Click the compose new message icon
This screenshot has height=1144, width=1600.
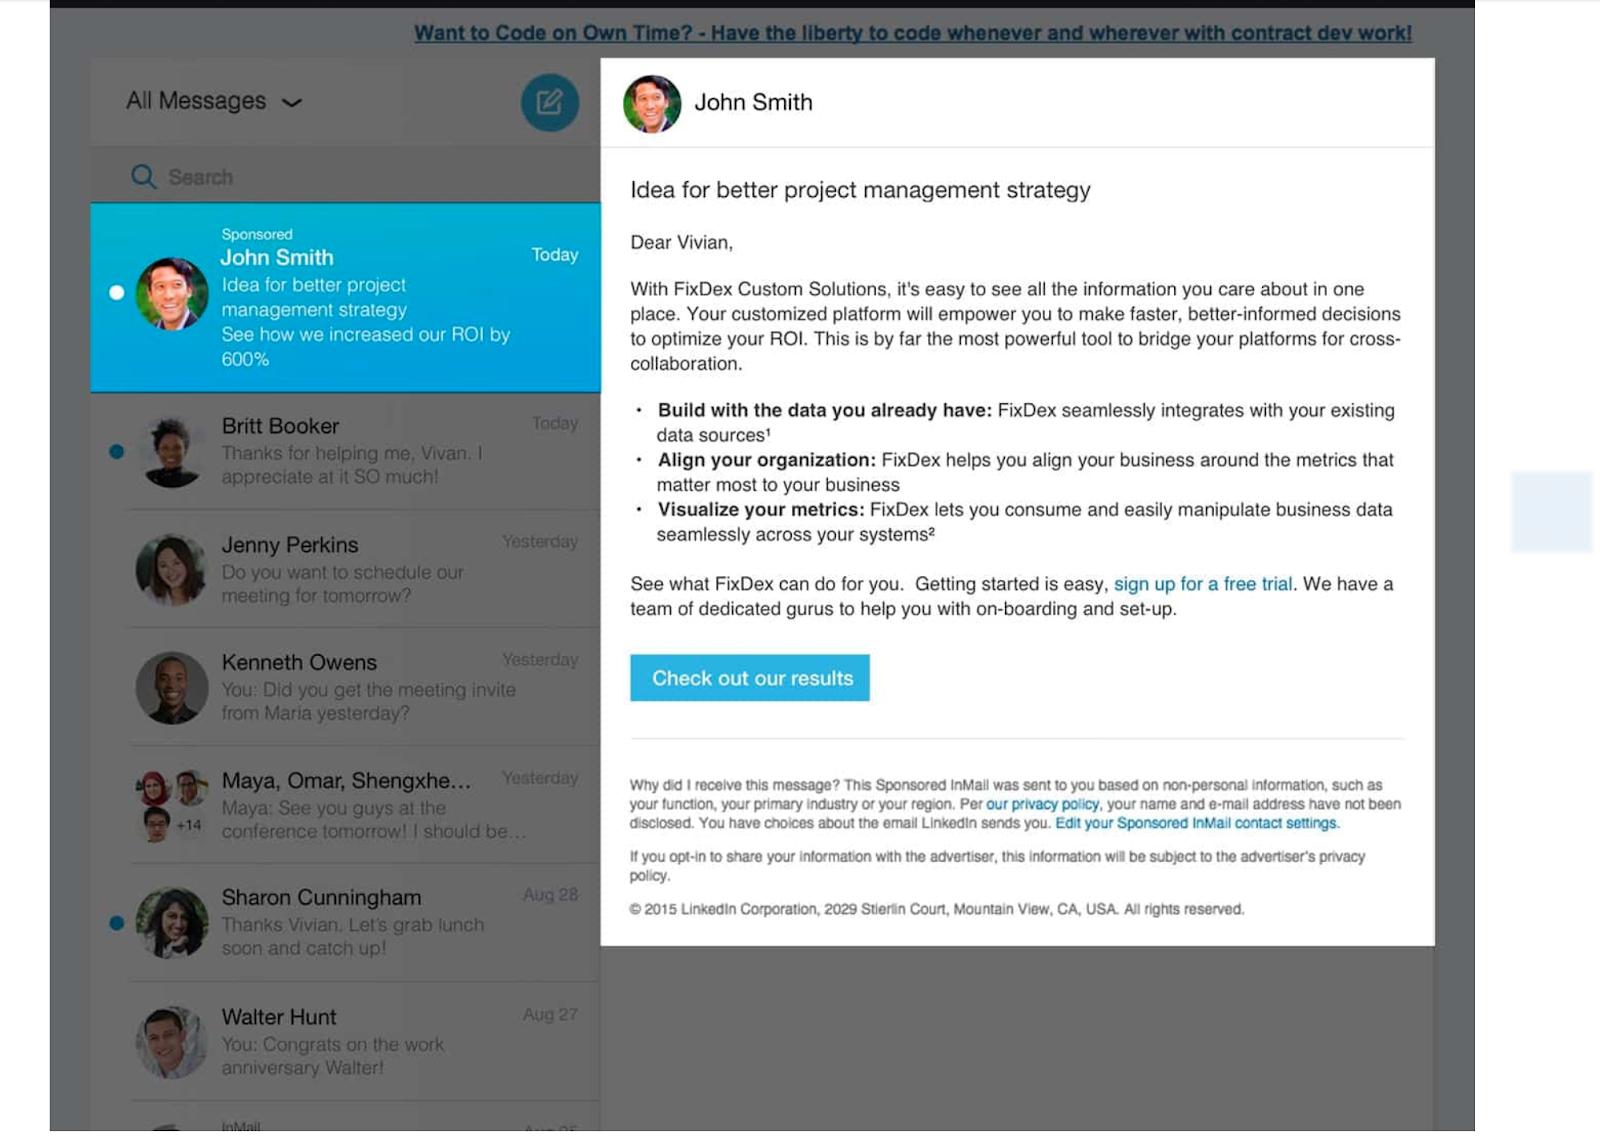pyautogui.click(x=549, y=102)
